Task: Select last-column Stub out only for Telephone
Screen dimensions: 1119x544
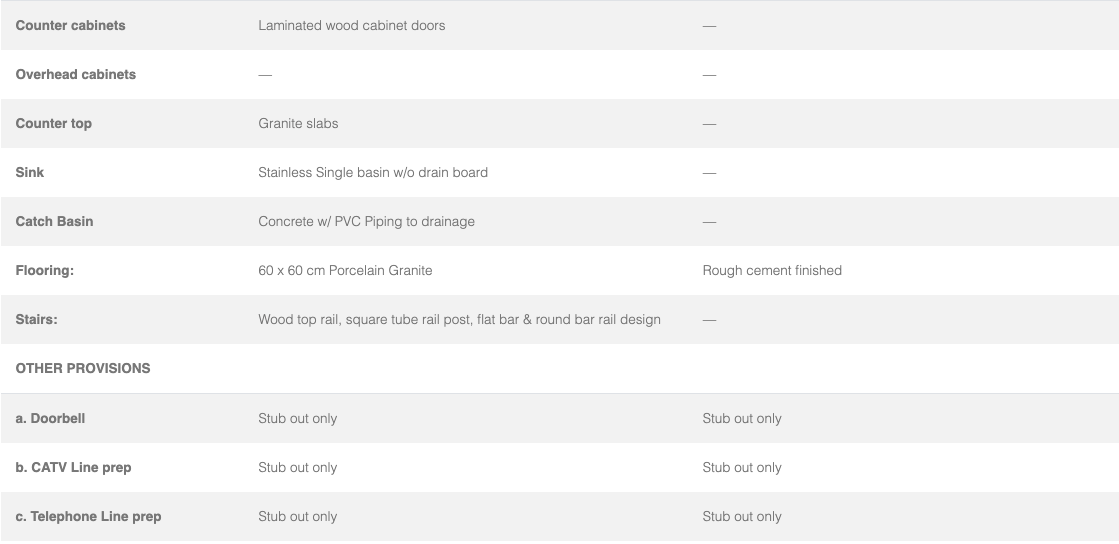Action: coord(741,517)
